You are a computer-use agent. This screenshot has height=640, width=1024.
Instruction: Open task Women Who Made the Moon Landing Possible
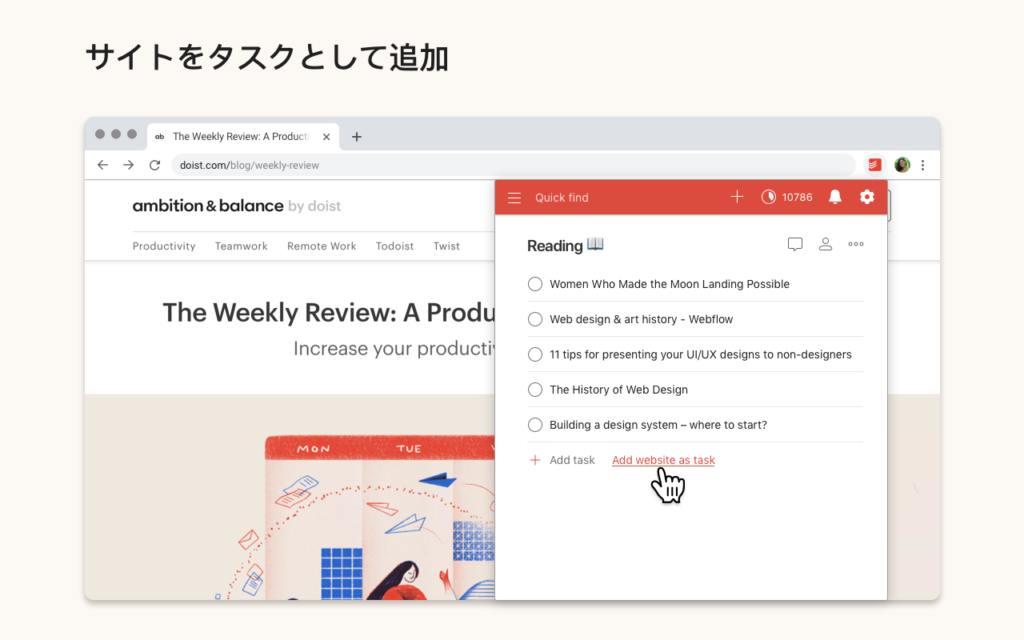669,284
